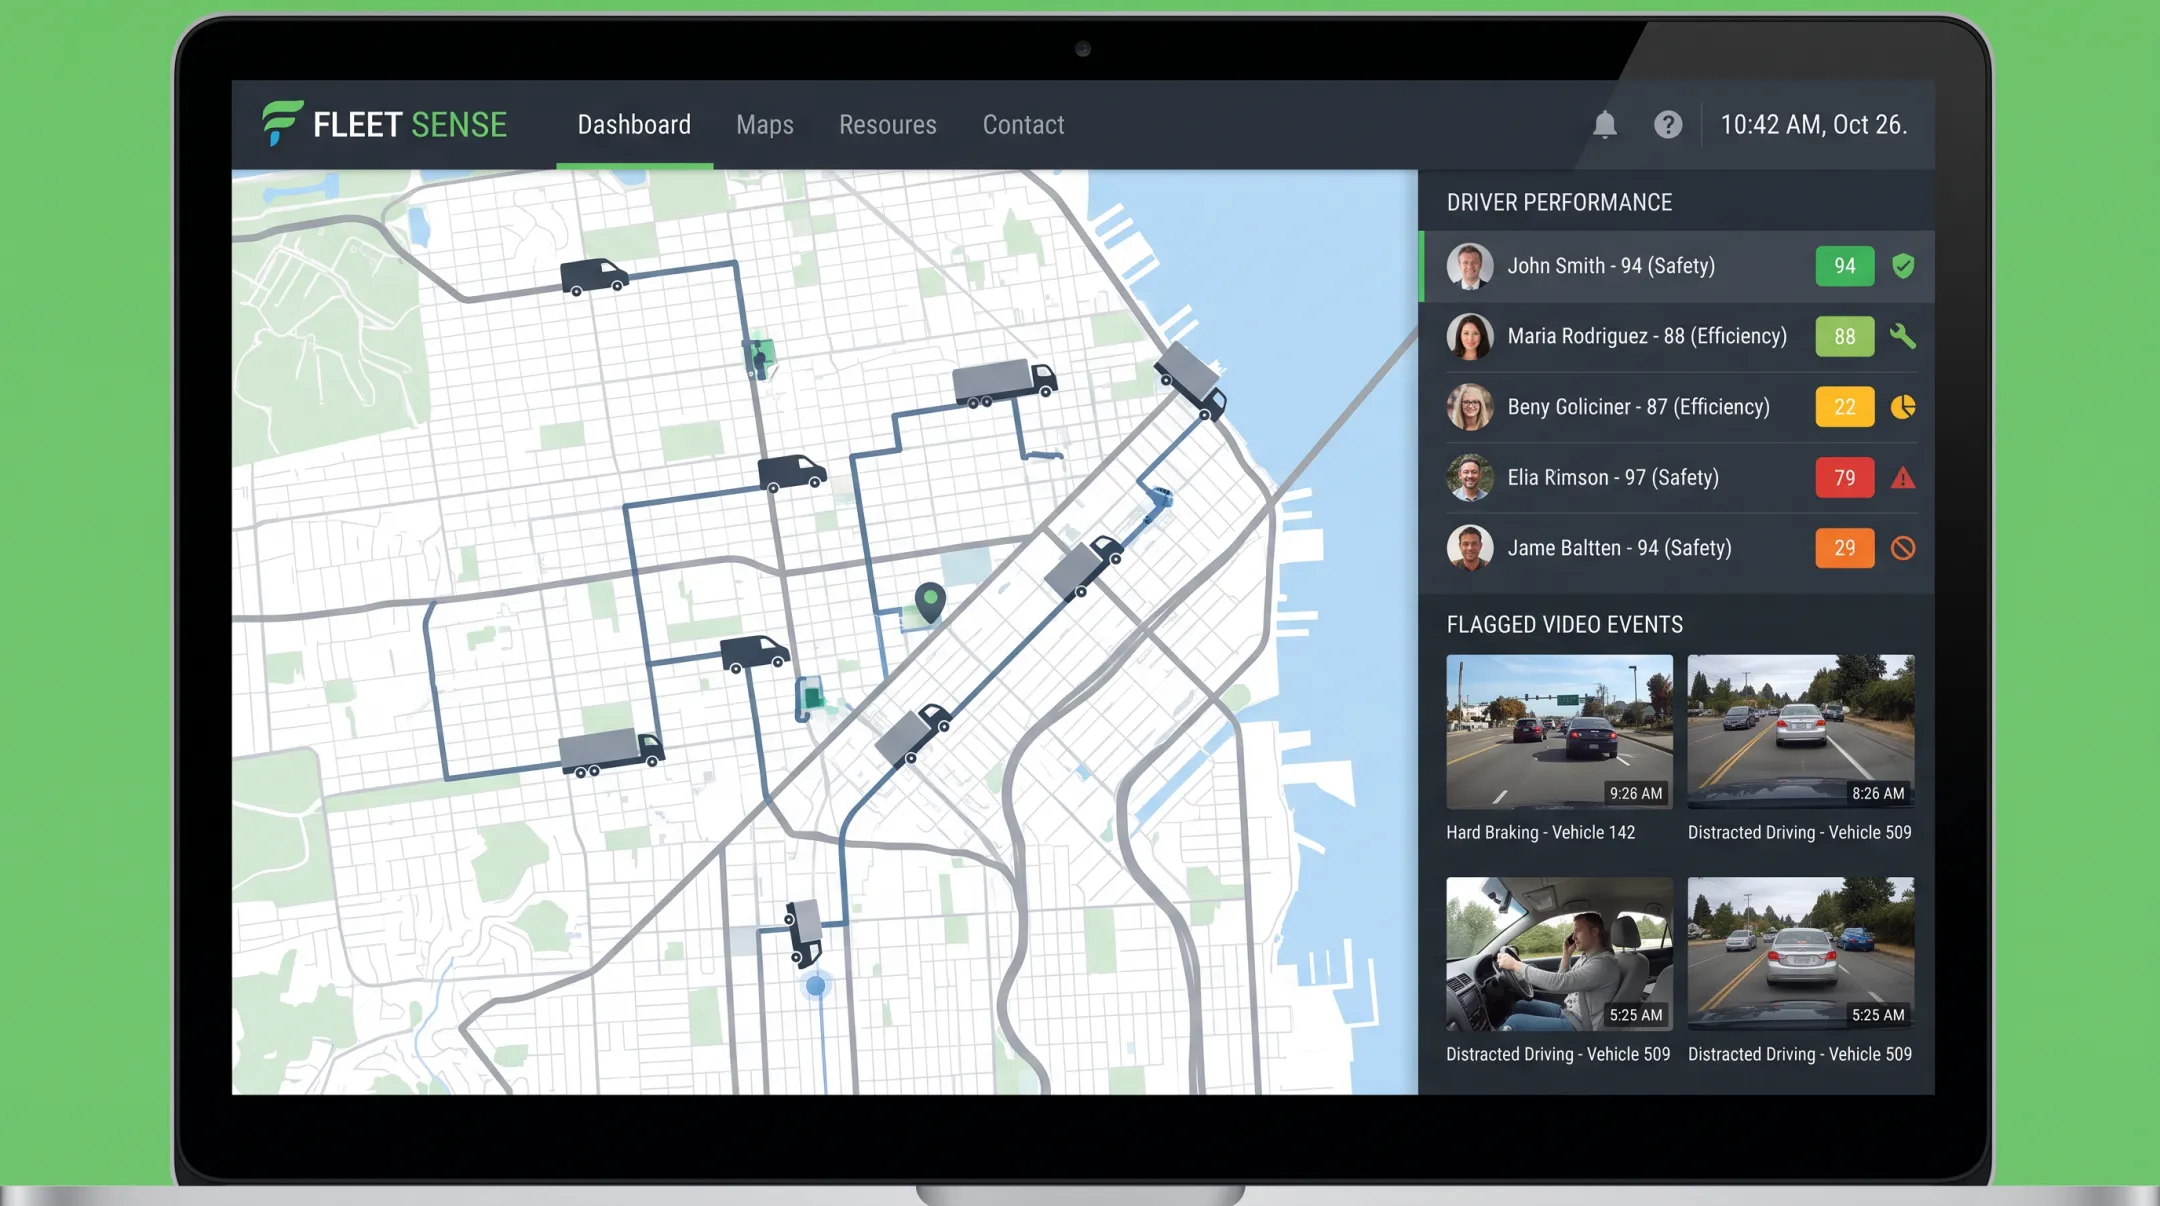Viewport: 2160px width, 1206px height.
Task: Open the 8:26 AM Distracted Driving video thumbnail
Action: point(1801,732)
